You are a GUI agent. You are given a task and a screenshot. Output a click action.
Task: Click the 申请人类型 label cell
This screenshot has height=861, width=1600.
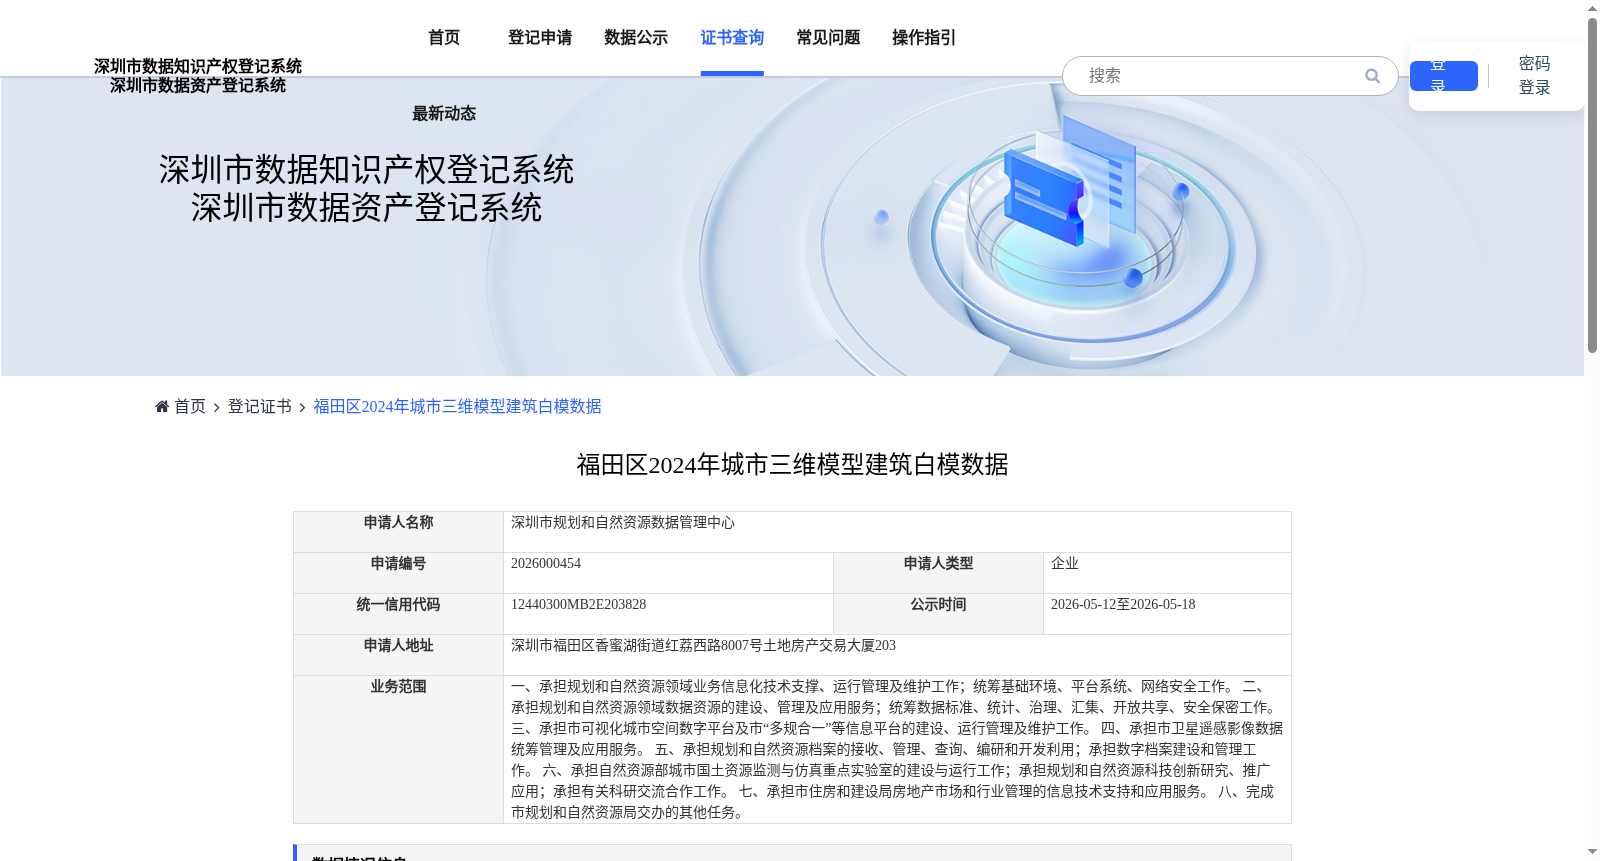938,573
